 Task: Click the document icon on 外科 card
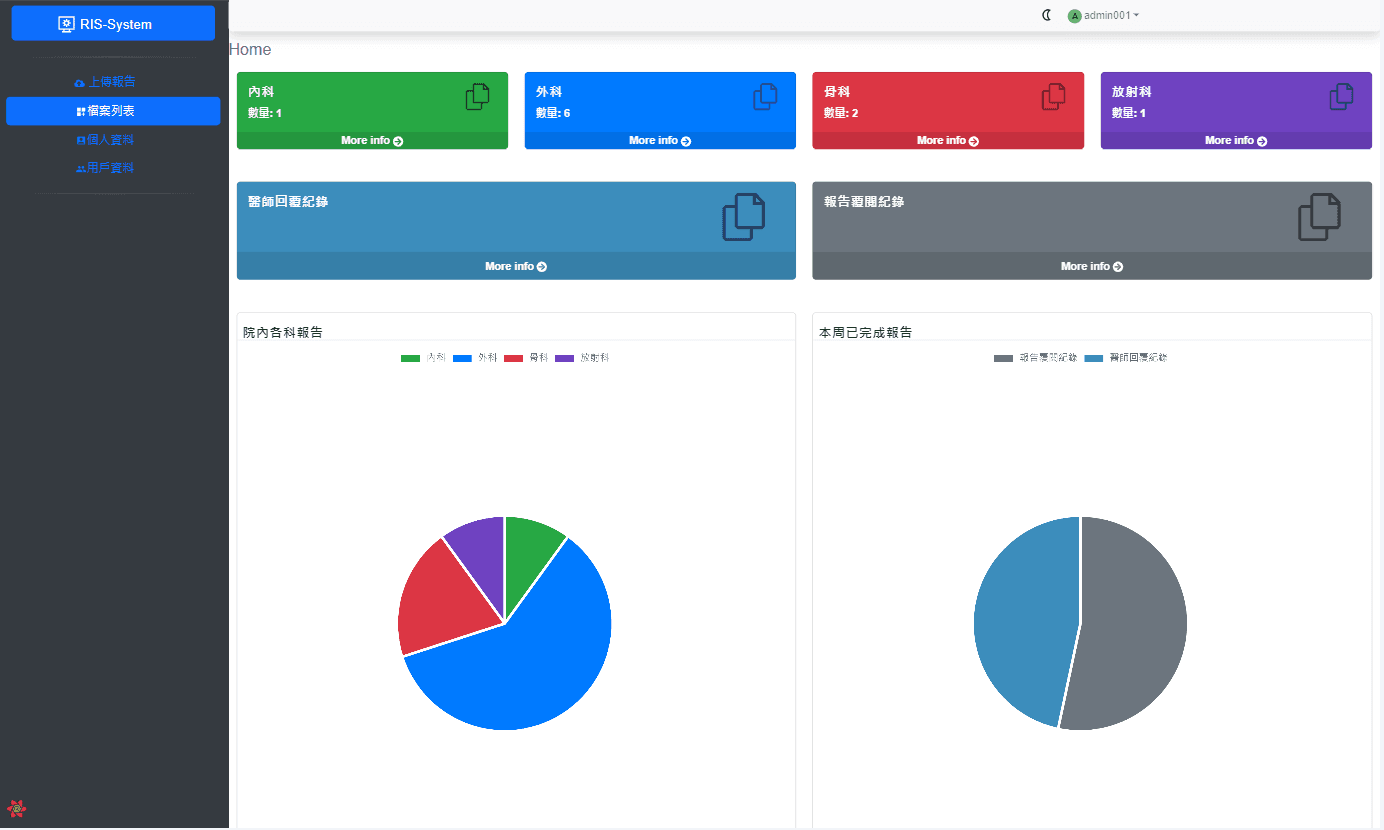(766, 97)
